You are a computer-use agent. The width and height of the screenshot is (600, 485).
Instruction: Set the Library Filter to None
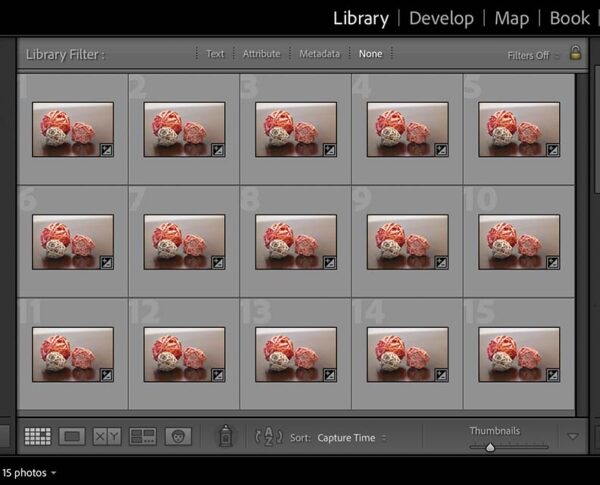[371, 54]
